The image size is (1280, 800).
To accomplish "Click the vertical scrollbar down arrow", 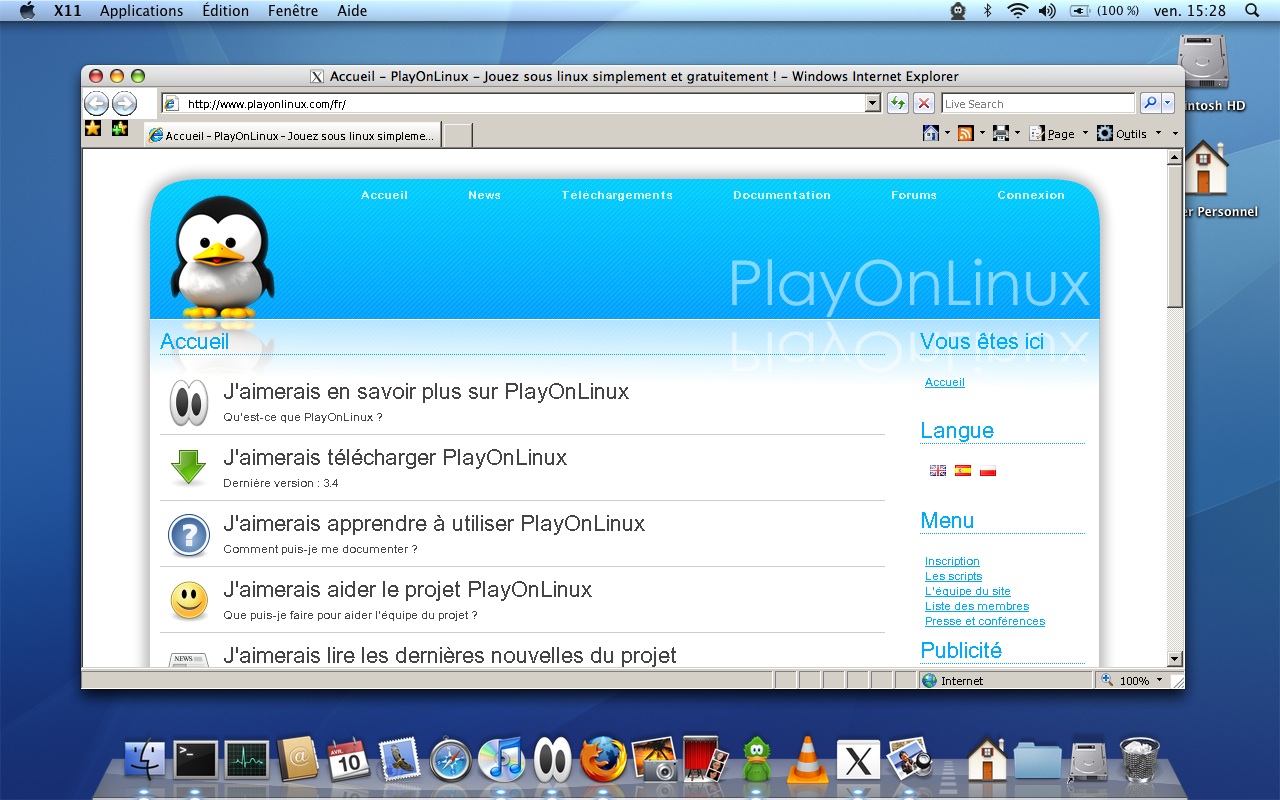I will pos(1175,659).
